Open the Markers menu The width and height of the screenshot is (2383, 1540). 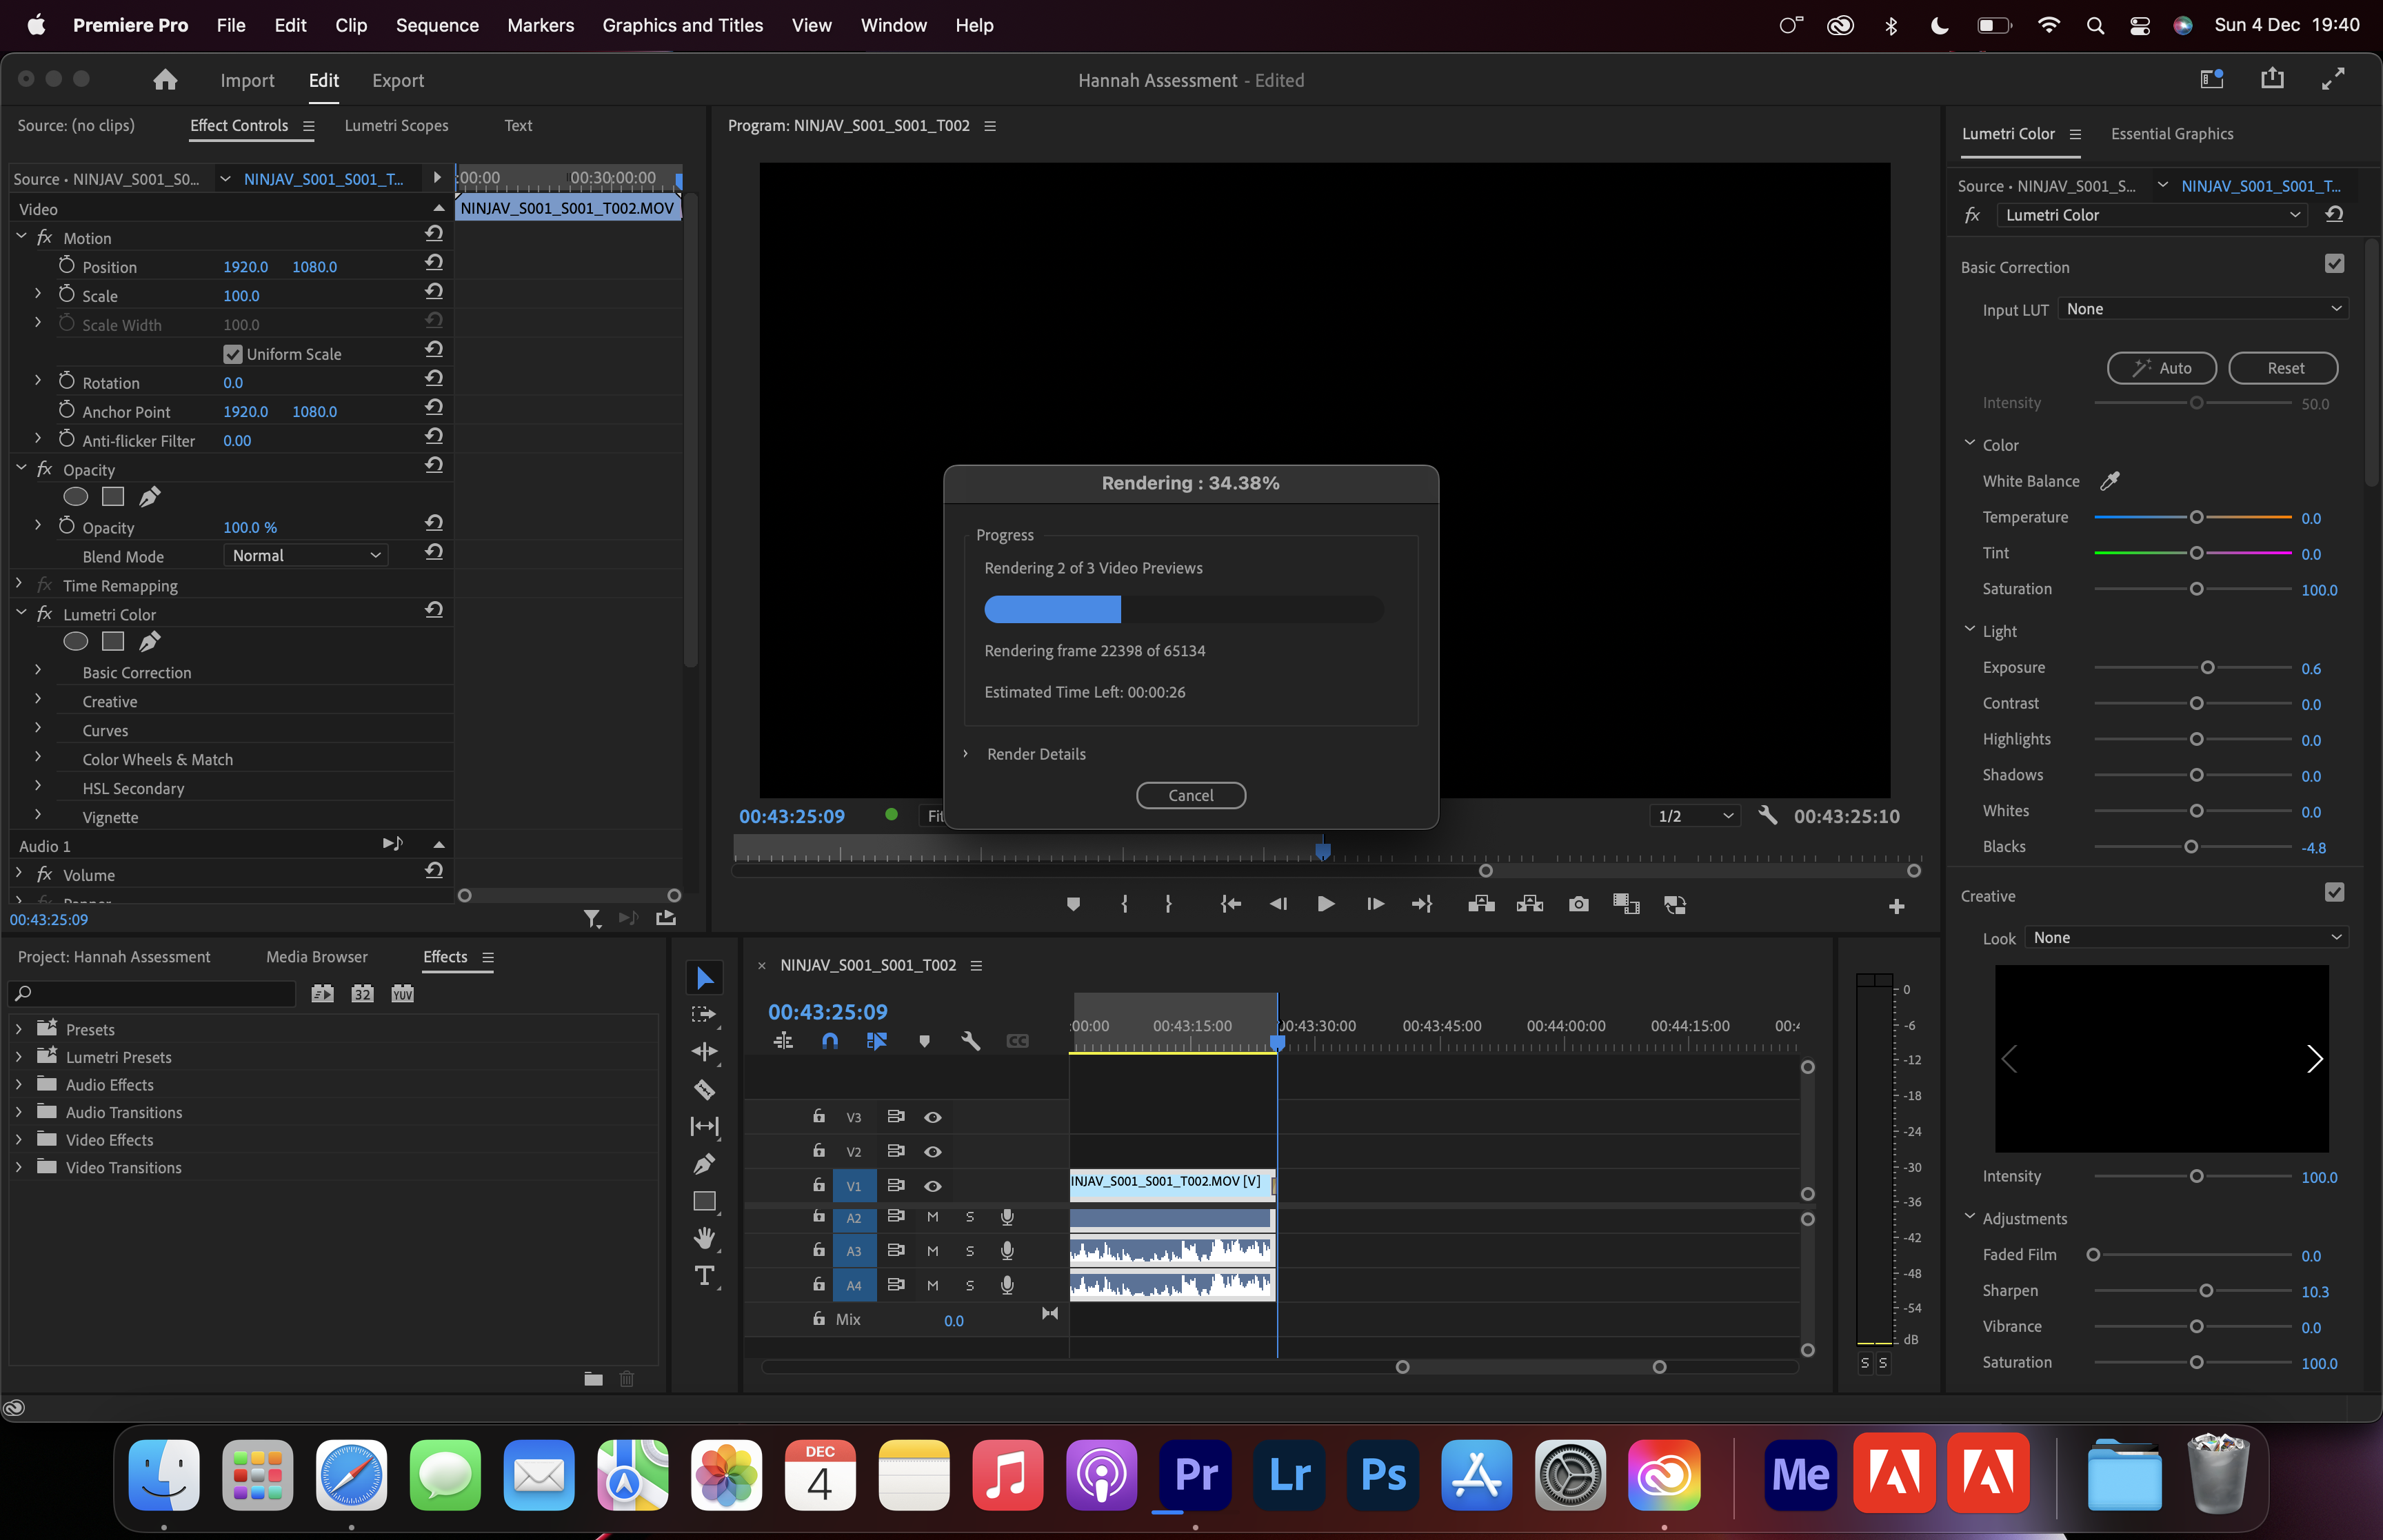tap(540, 25)
